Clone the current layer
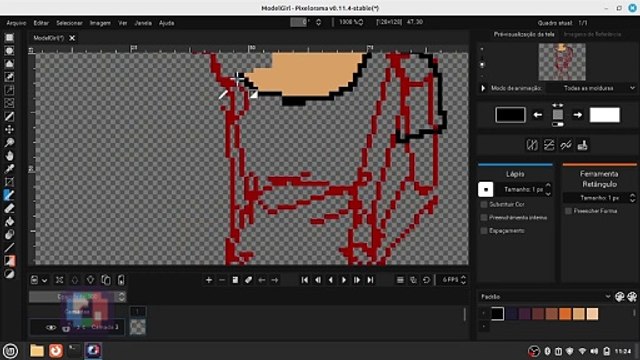This screenshot has width=640, height=360. (106, 280)
